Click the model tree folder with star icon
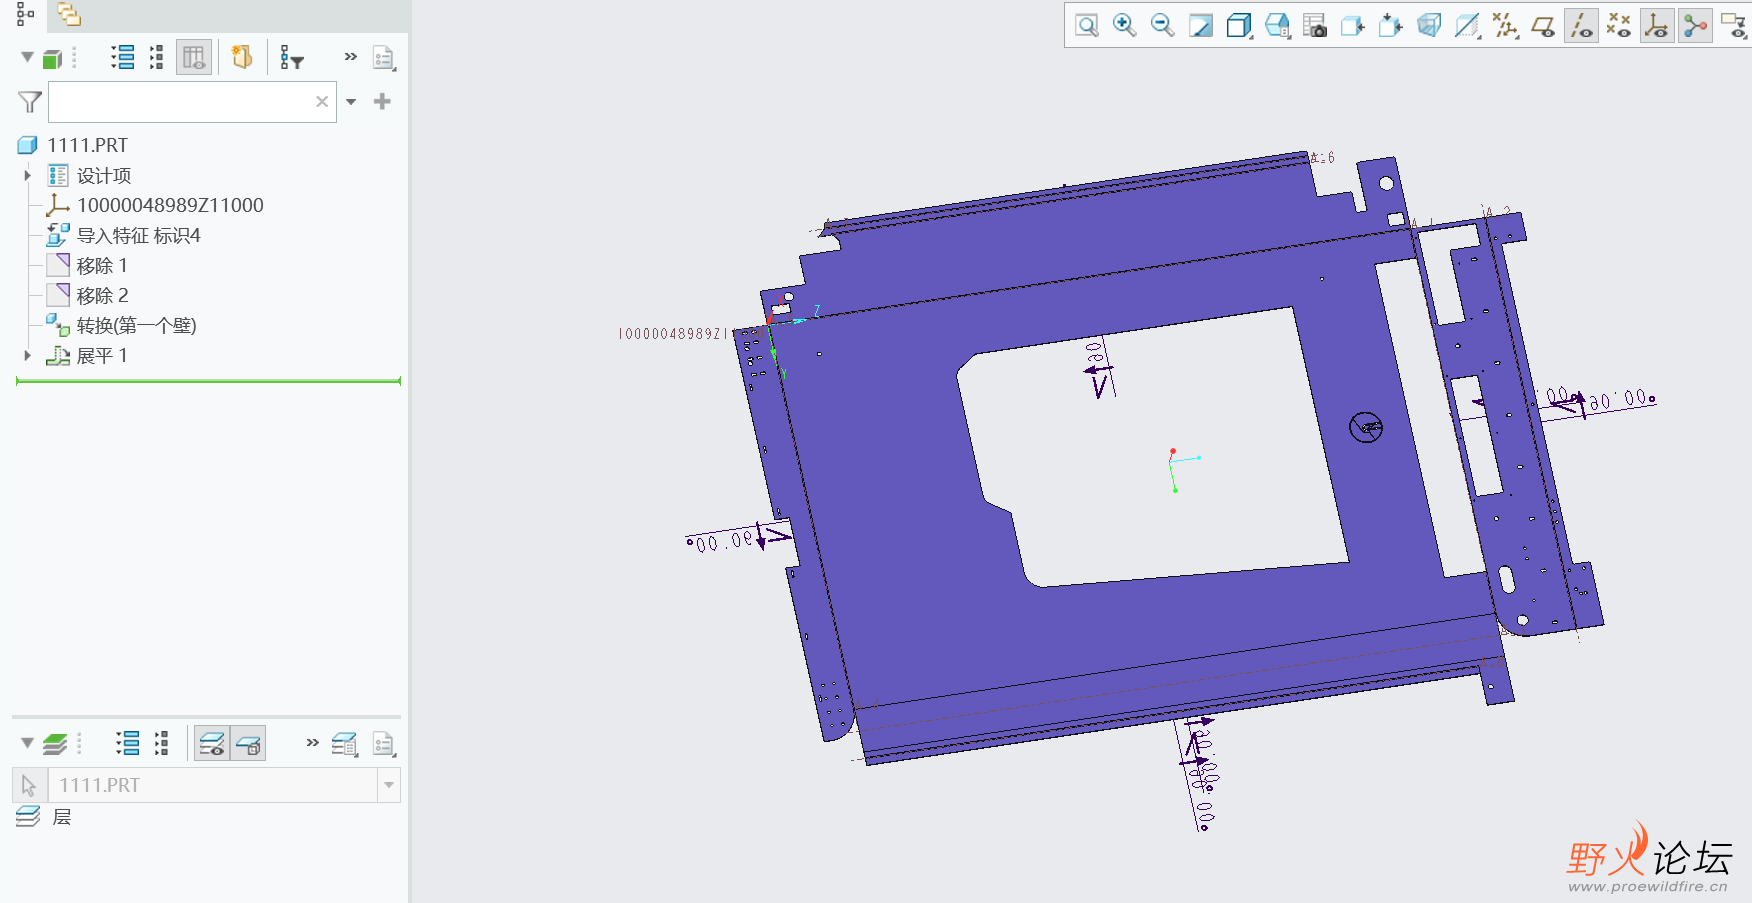The height and width of the screenshot is (903, 1752). (x=242, y=58)
